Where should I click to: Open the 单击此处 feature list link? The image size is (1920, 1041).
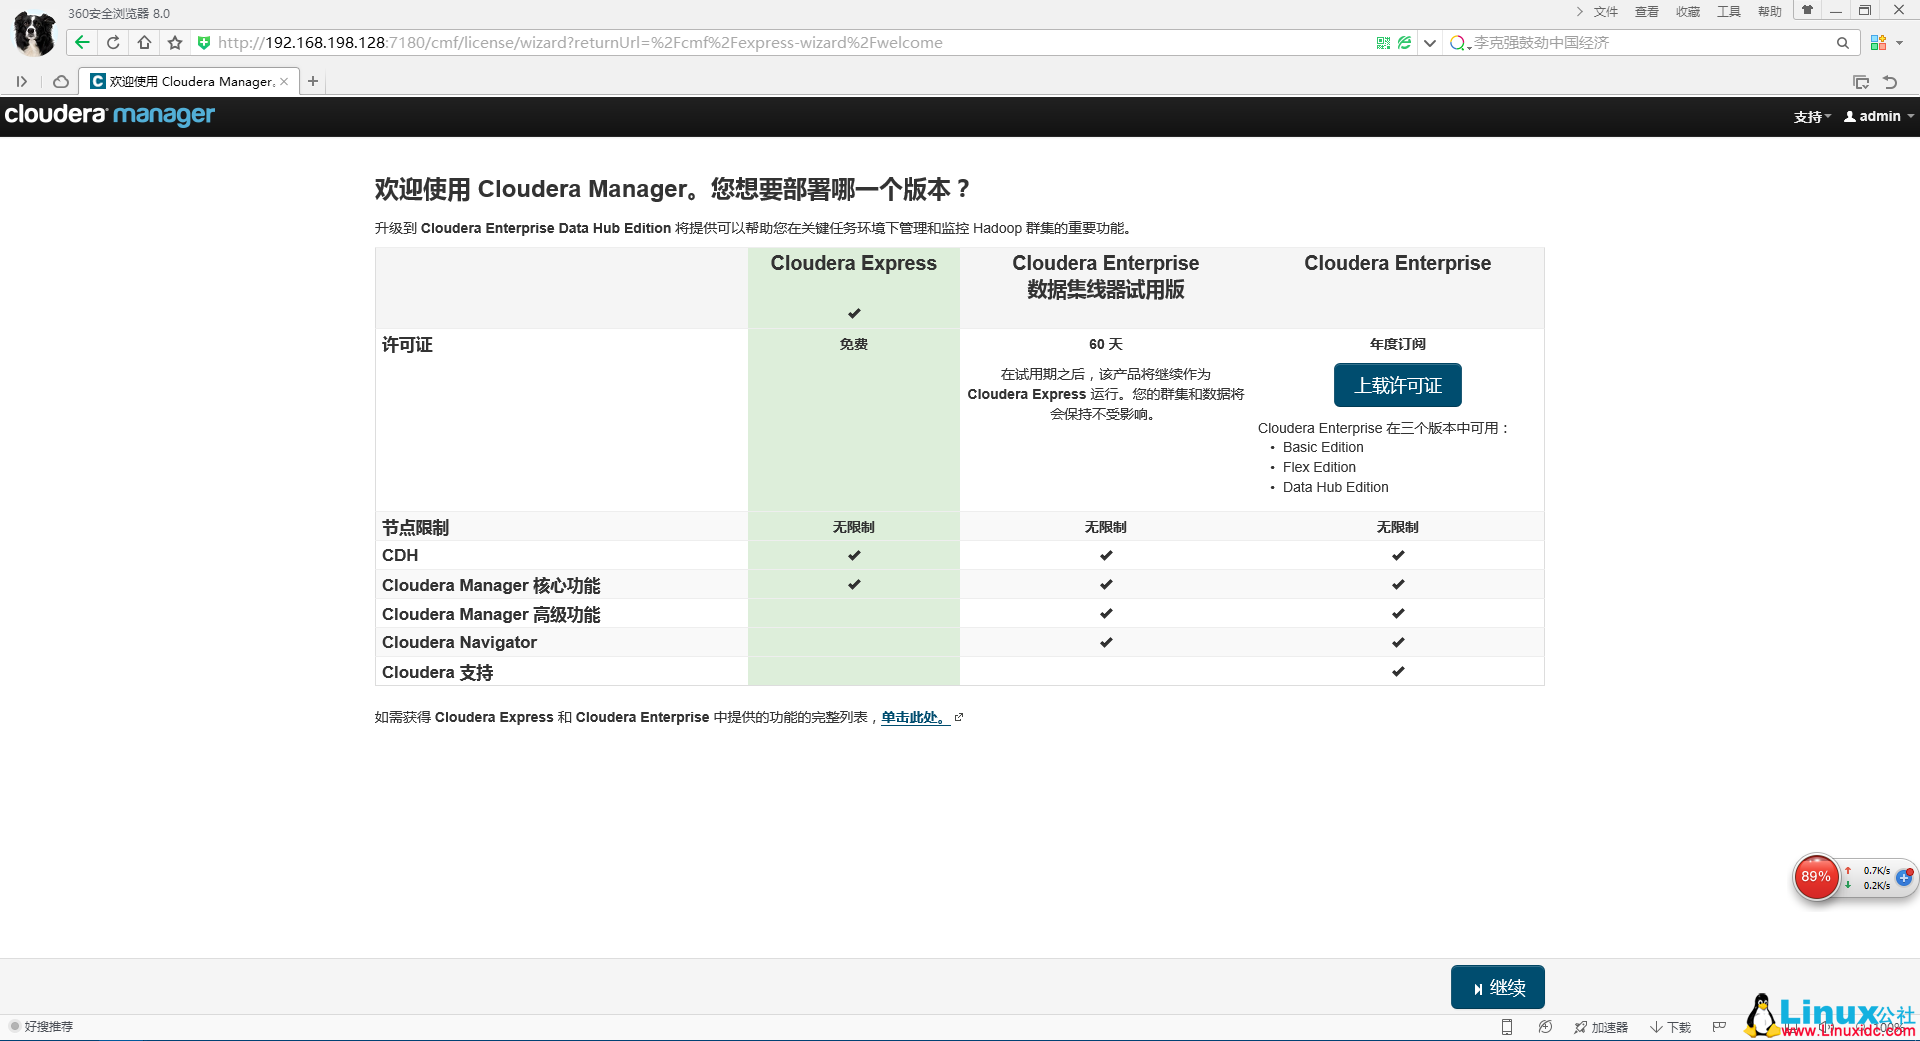[x=913, y=717]
